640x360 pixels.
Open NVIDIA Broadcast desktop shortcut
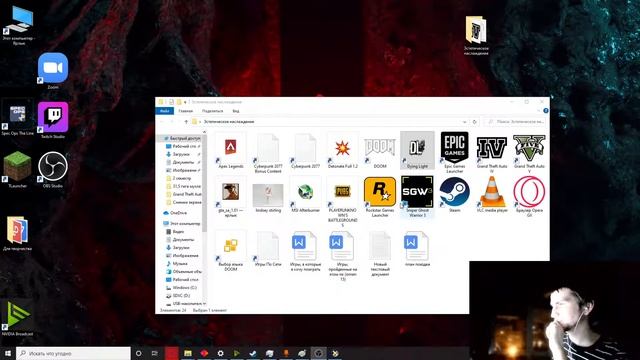click(17, 318)
